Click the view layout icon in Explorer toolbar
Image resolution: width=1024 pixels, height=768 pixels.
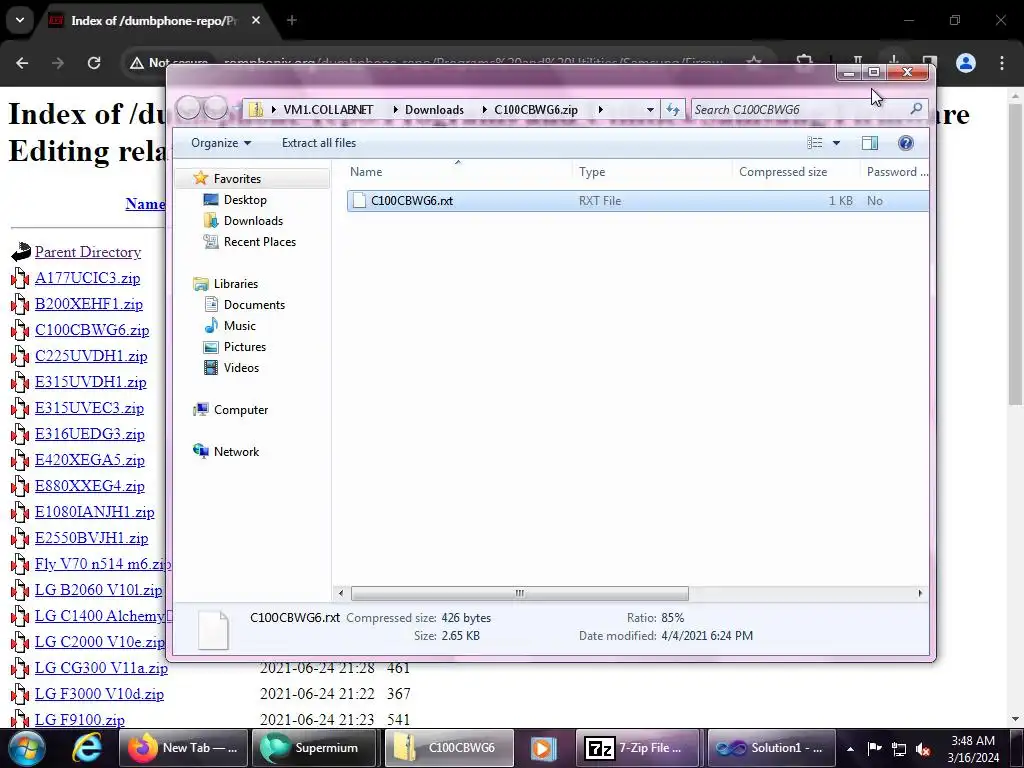tap(814, 143)
